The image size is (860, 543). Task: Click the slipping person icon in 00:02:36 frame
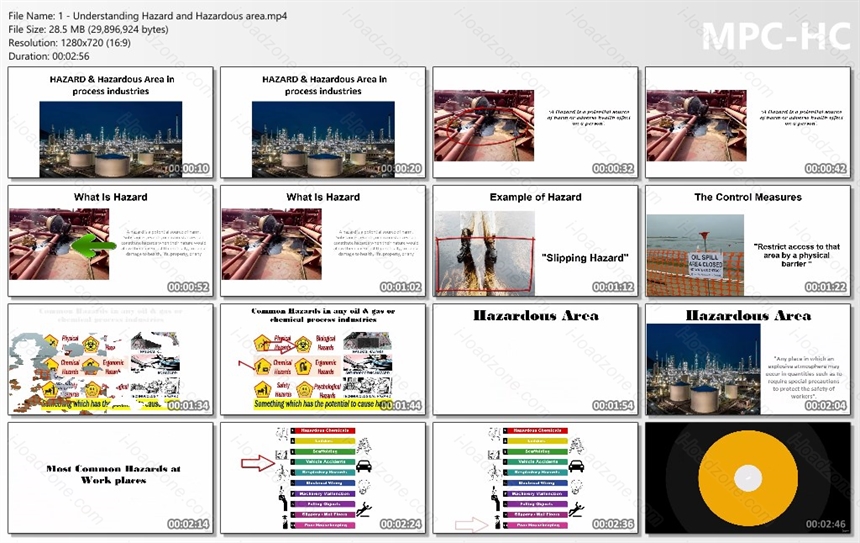click(576, 510)
